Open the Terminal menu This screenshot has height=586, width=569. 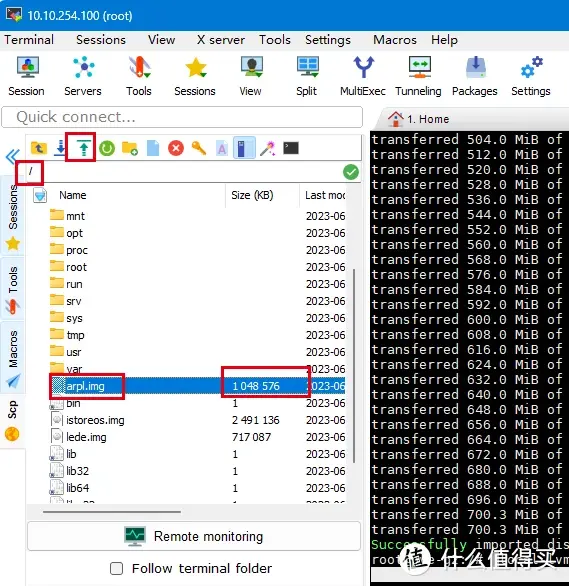tap(29, 40)
